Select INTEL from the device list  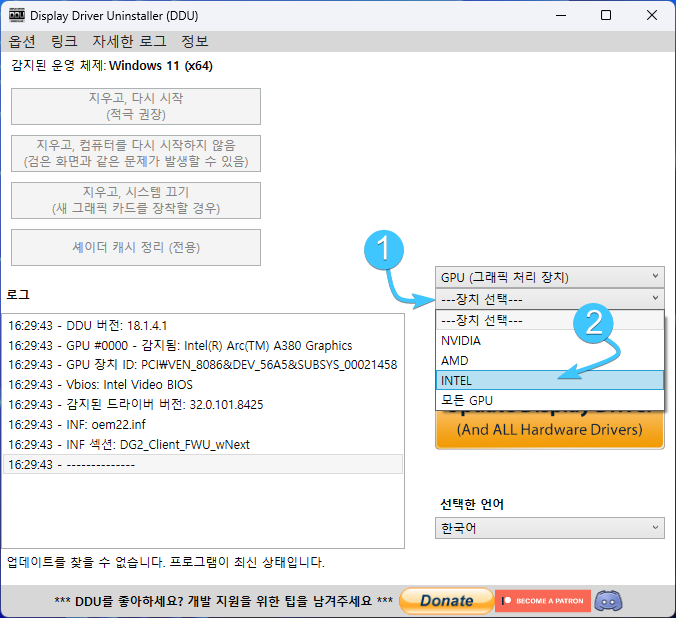coord(549,380)
